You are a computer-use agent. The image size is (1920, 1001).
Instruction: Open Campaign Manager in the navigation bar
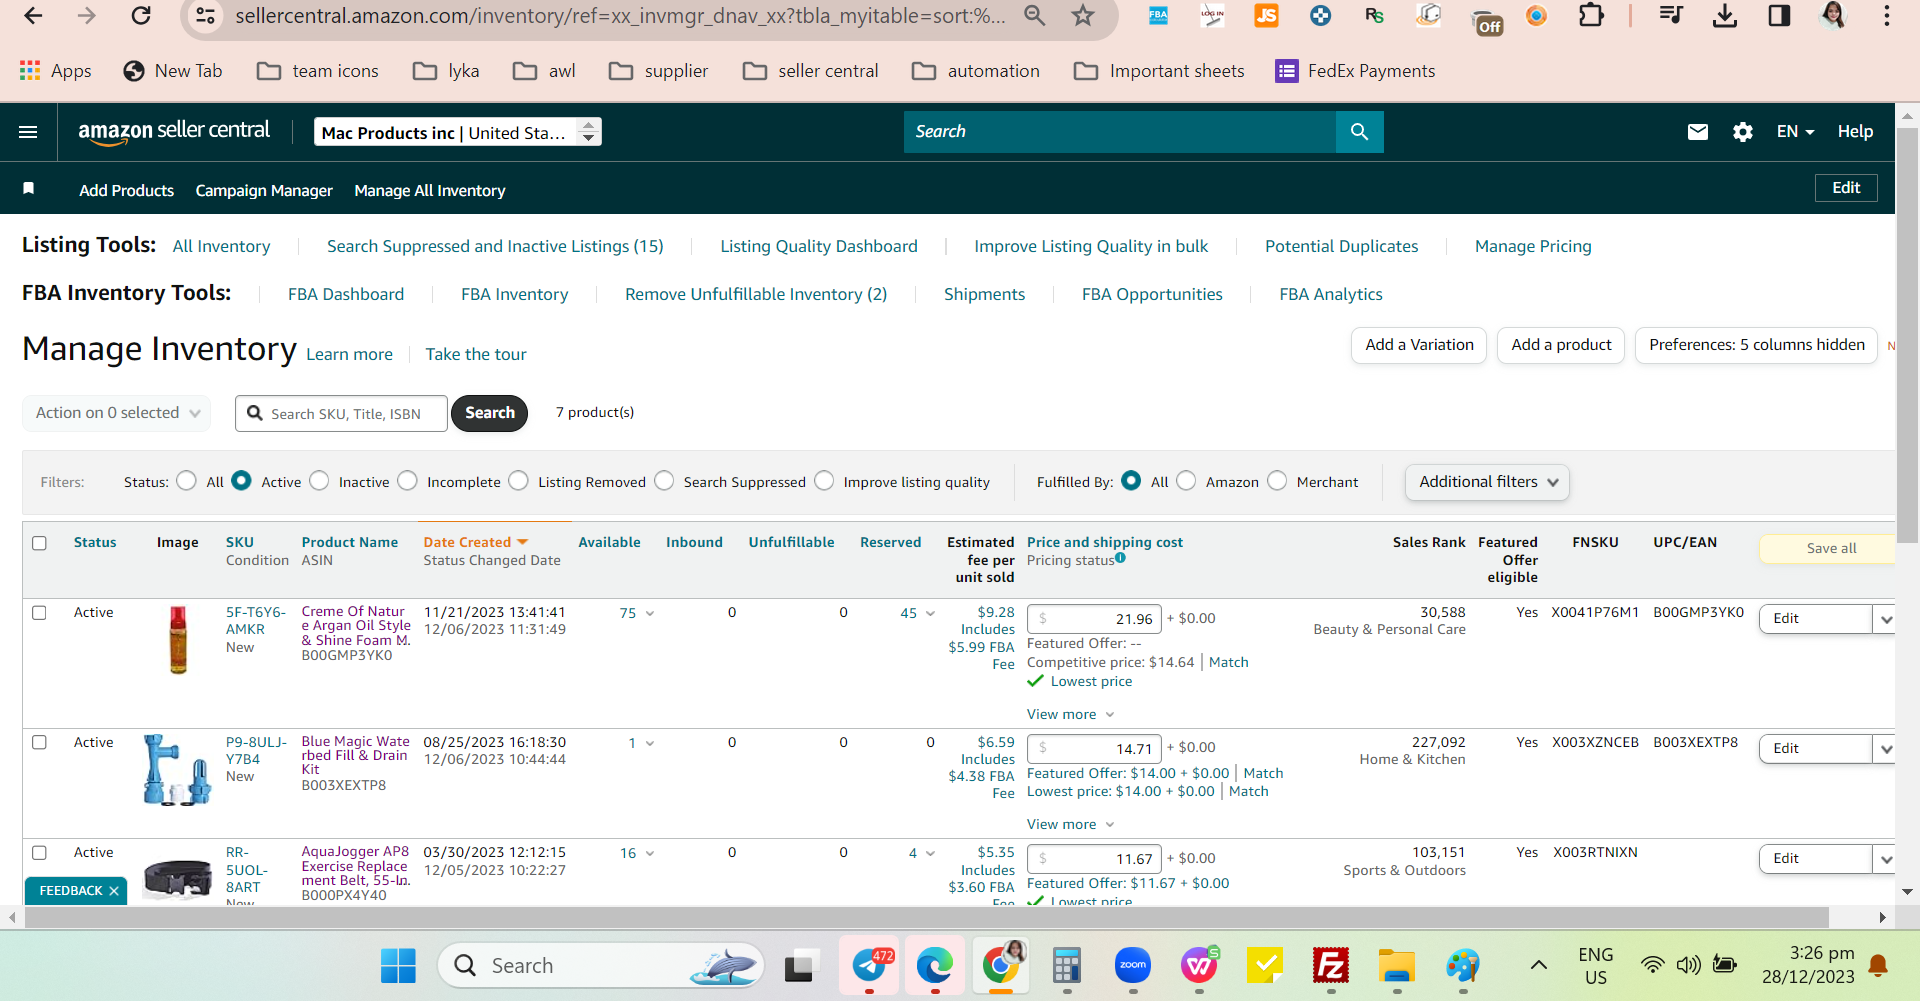coord(264,190)
